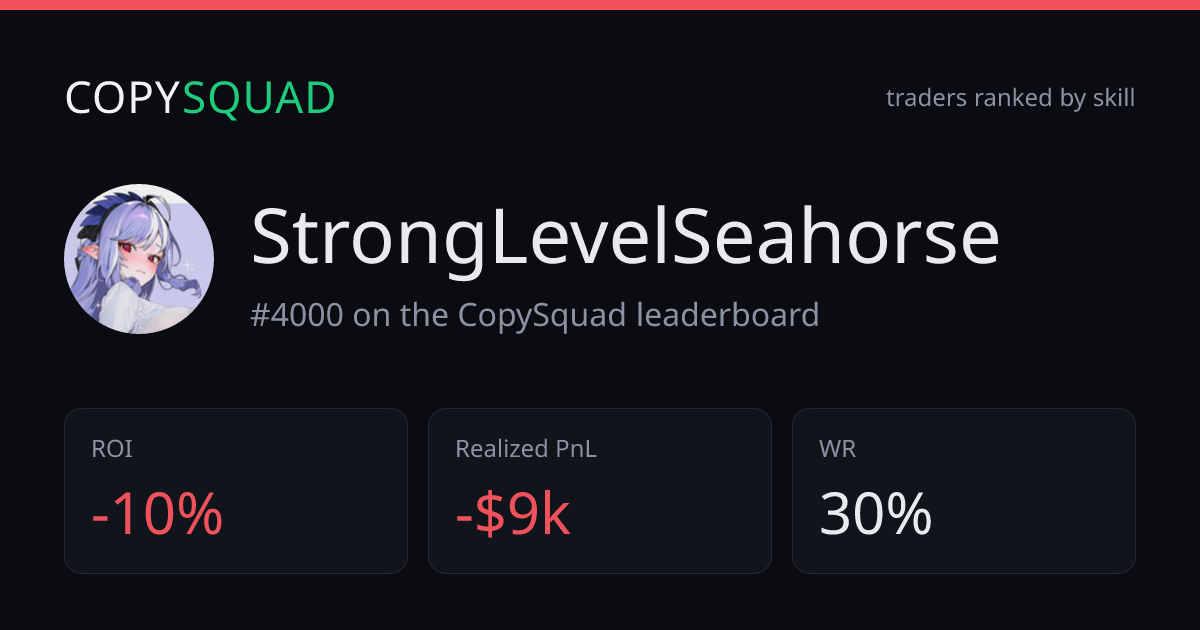
Task: Click the WR label
Action: tap(838, 450)
